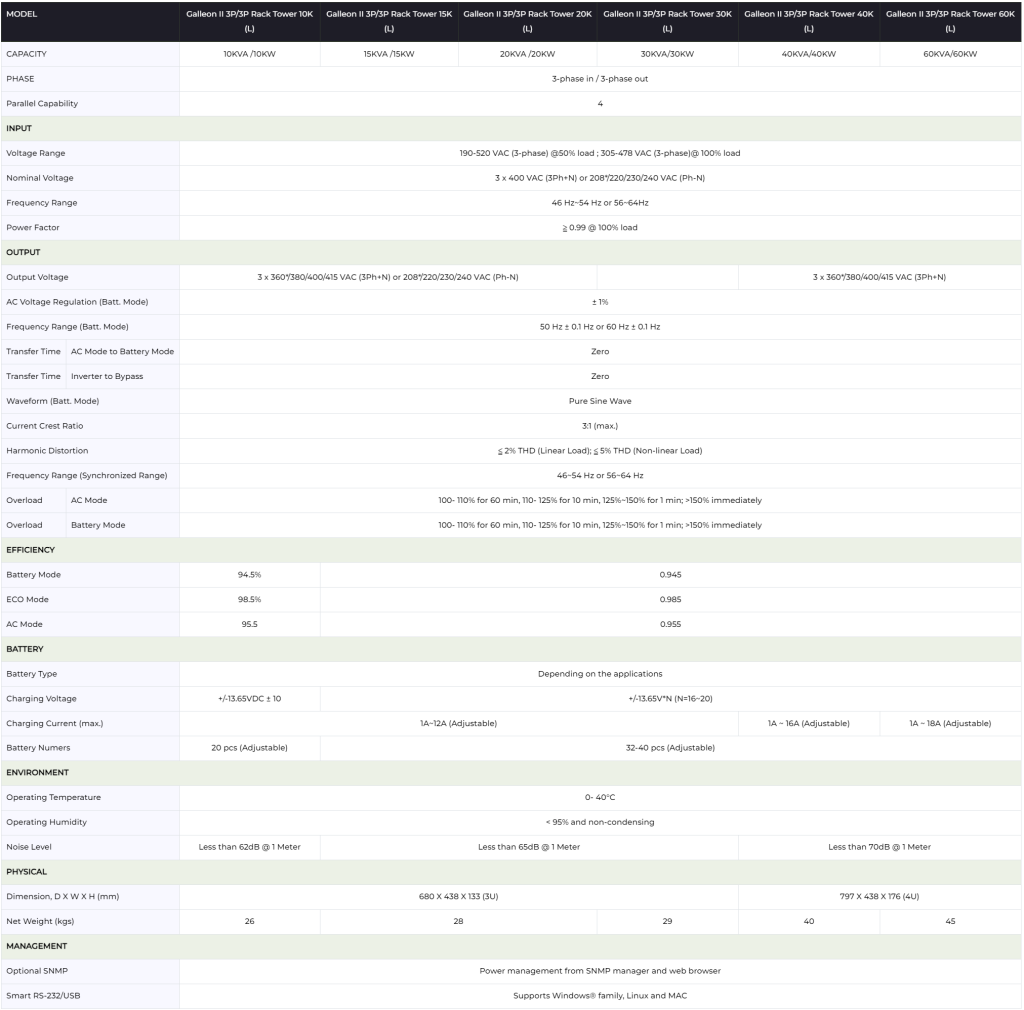Click the 15KVA /15KW capacity cell
Screen dimensions: 1024x1010
tap(389, 54)
